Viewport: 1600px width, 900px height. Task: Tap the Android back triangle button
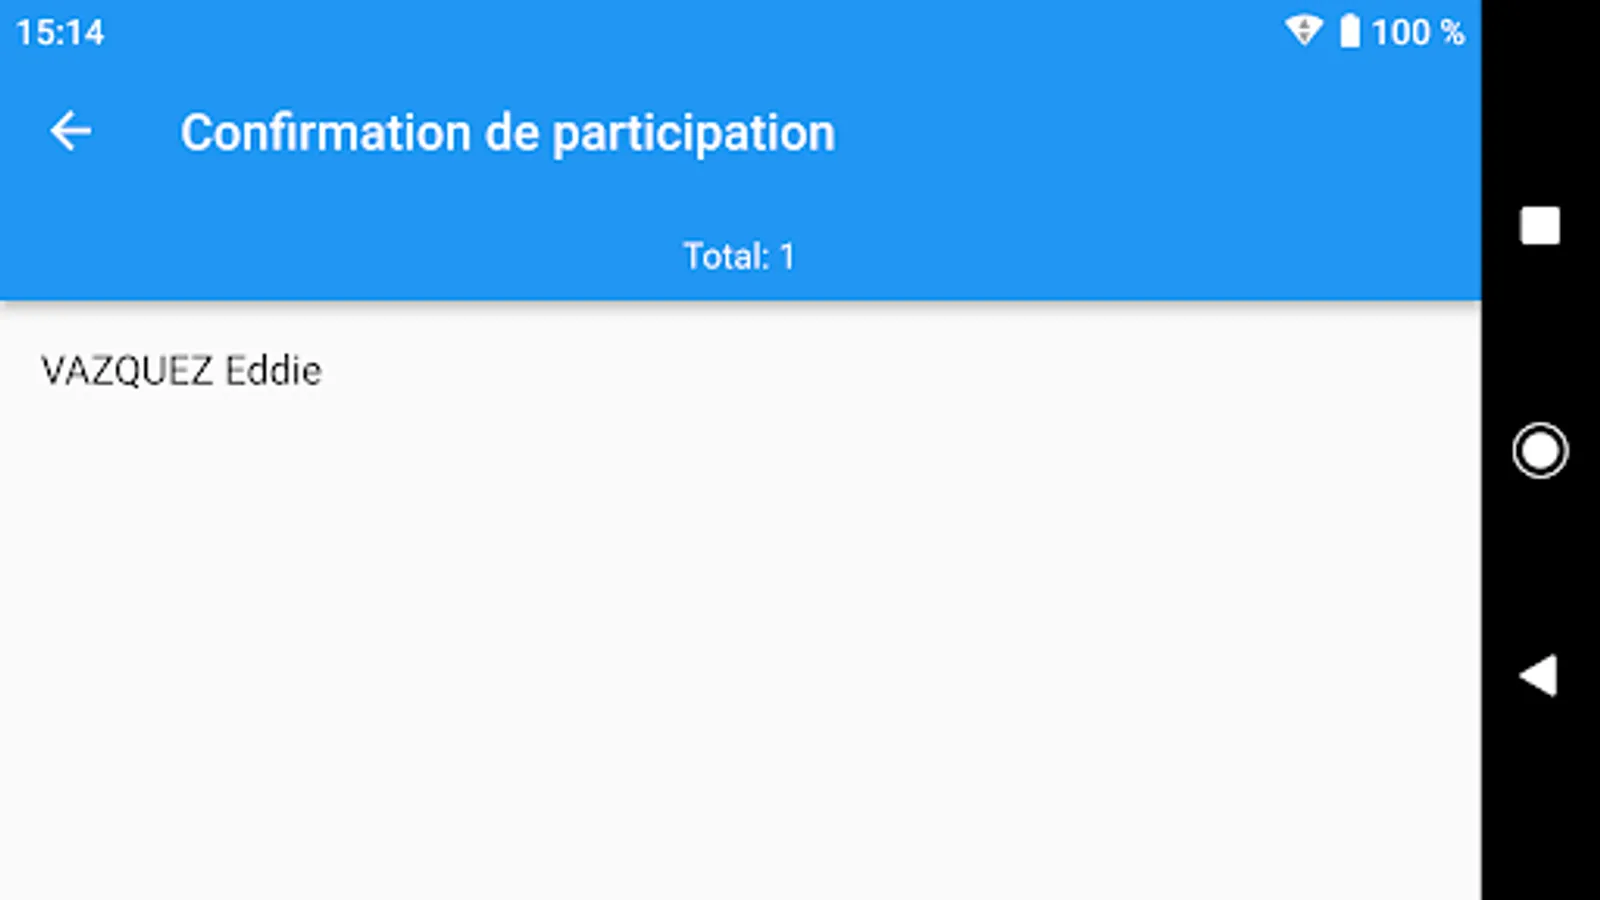(x=1539, y=676)
